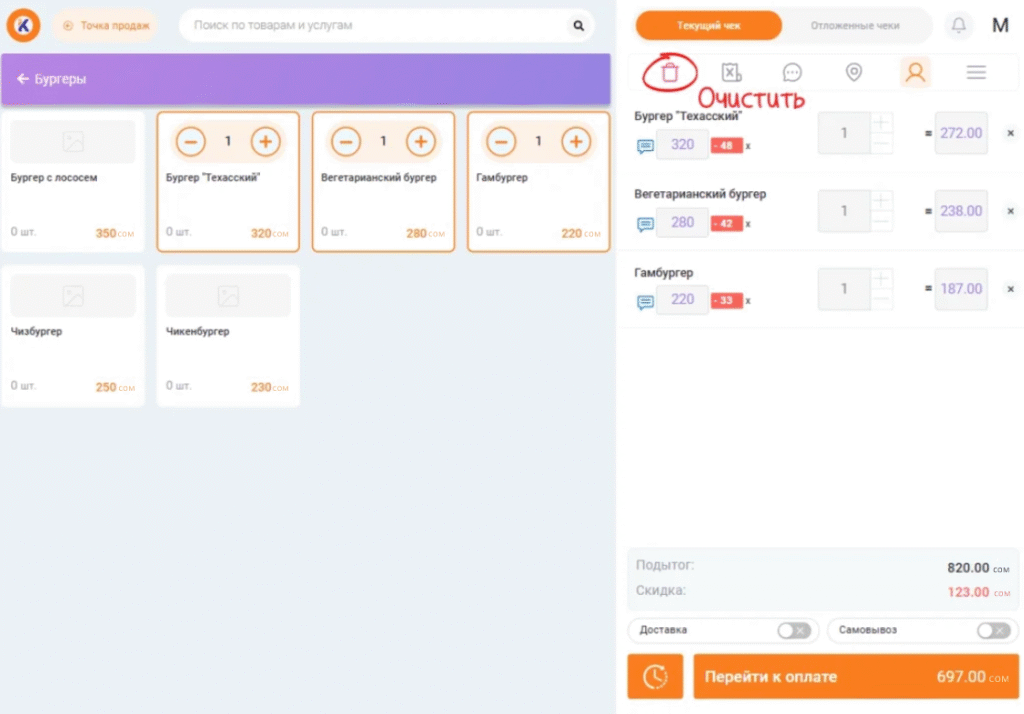
Task: Click the location pin icon
Action: point(853,72)
